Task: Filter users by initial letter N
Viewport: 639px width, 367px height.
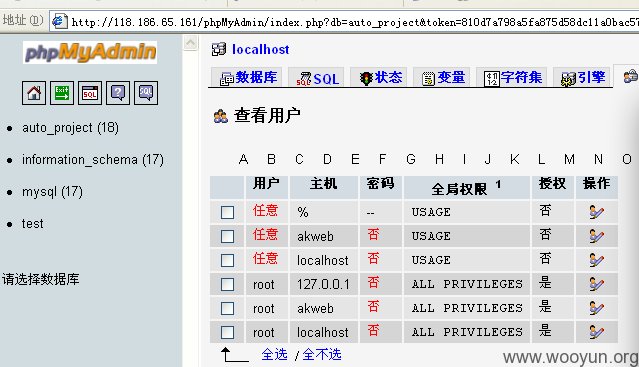Action: [598, 159]
